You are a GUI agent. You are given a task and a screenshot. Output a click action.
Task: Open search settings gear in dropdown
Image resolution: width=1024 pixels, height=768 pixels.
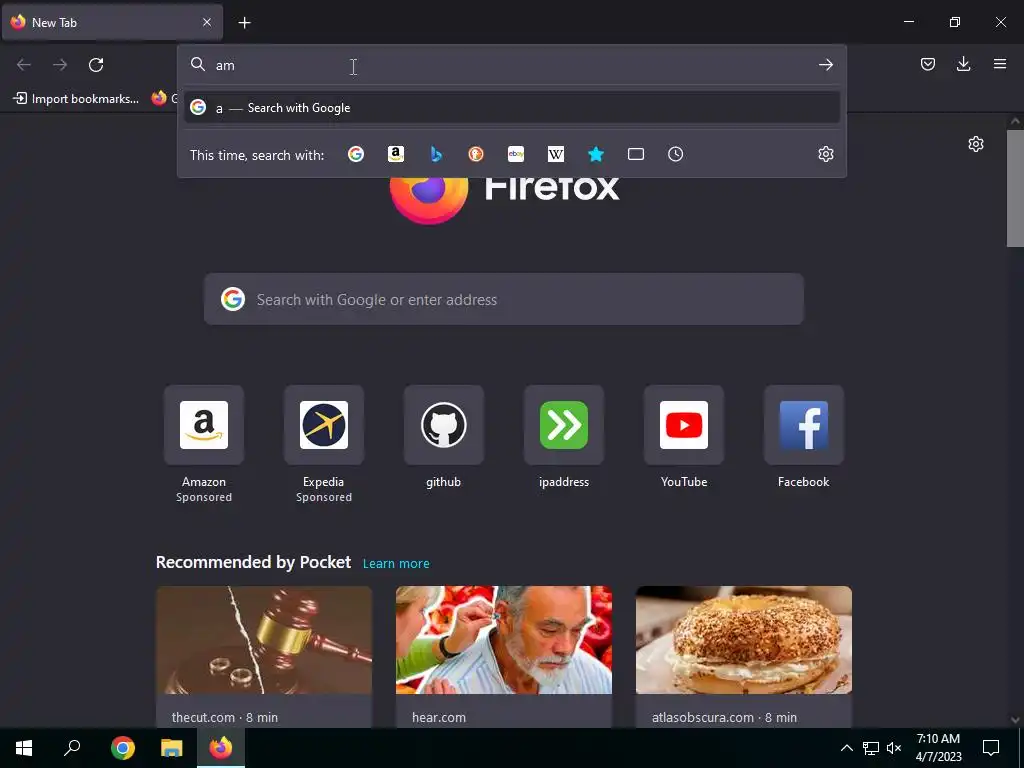[825, 154]
